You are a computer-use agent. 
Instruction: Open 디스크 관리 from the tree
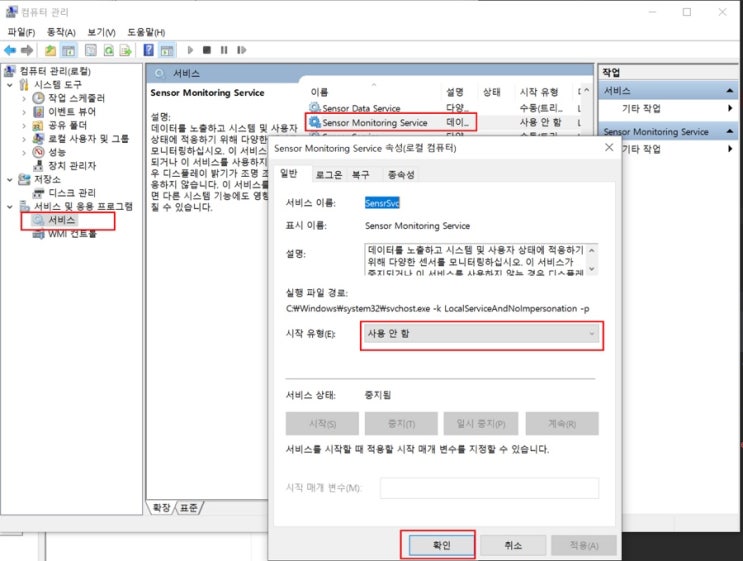[x=72, y=193]
